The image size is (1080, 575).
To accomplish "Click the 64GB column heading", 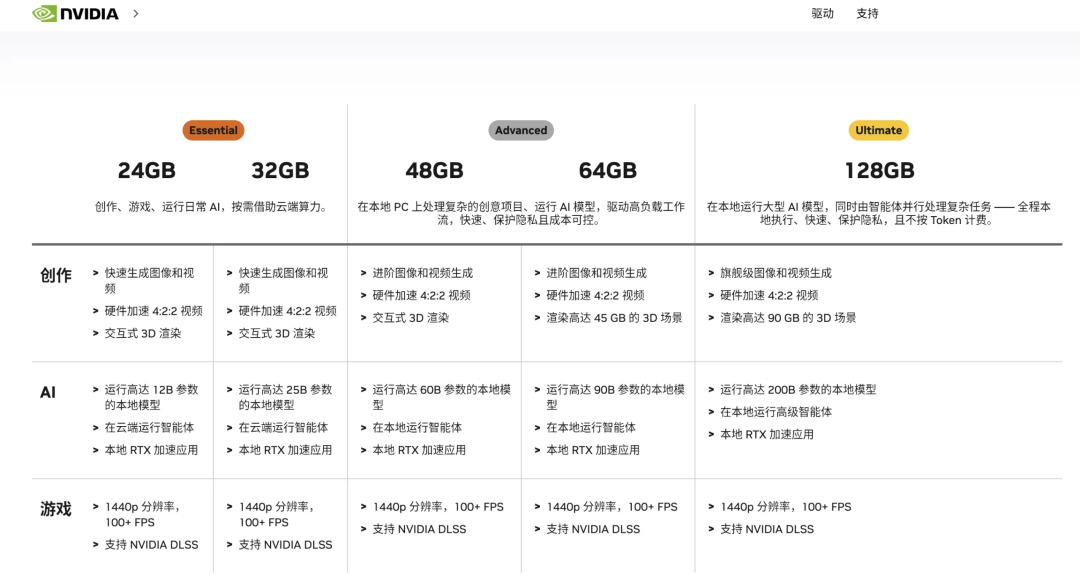I will 608,170.
